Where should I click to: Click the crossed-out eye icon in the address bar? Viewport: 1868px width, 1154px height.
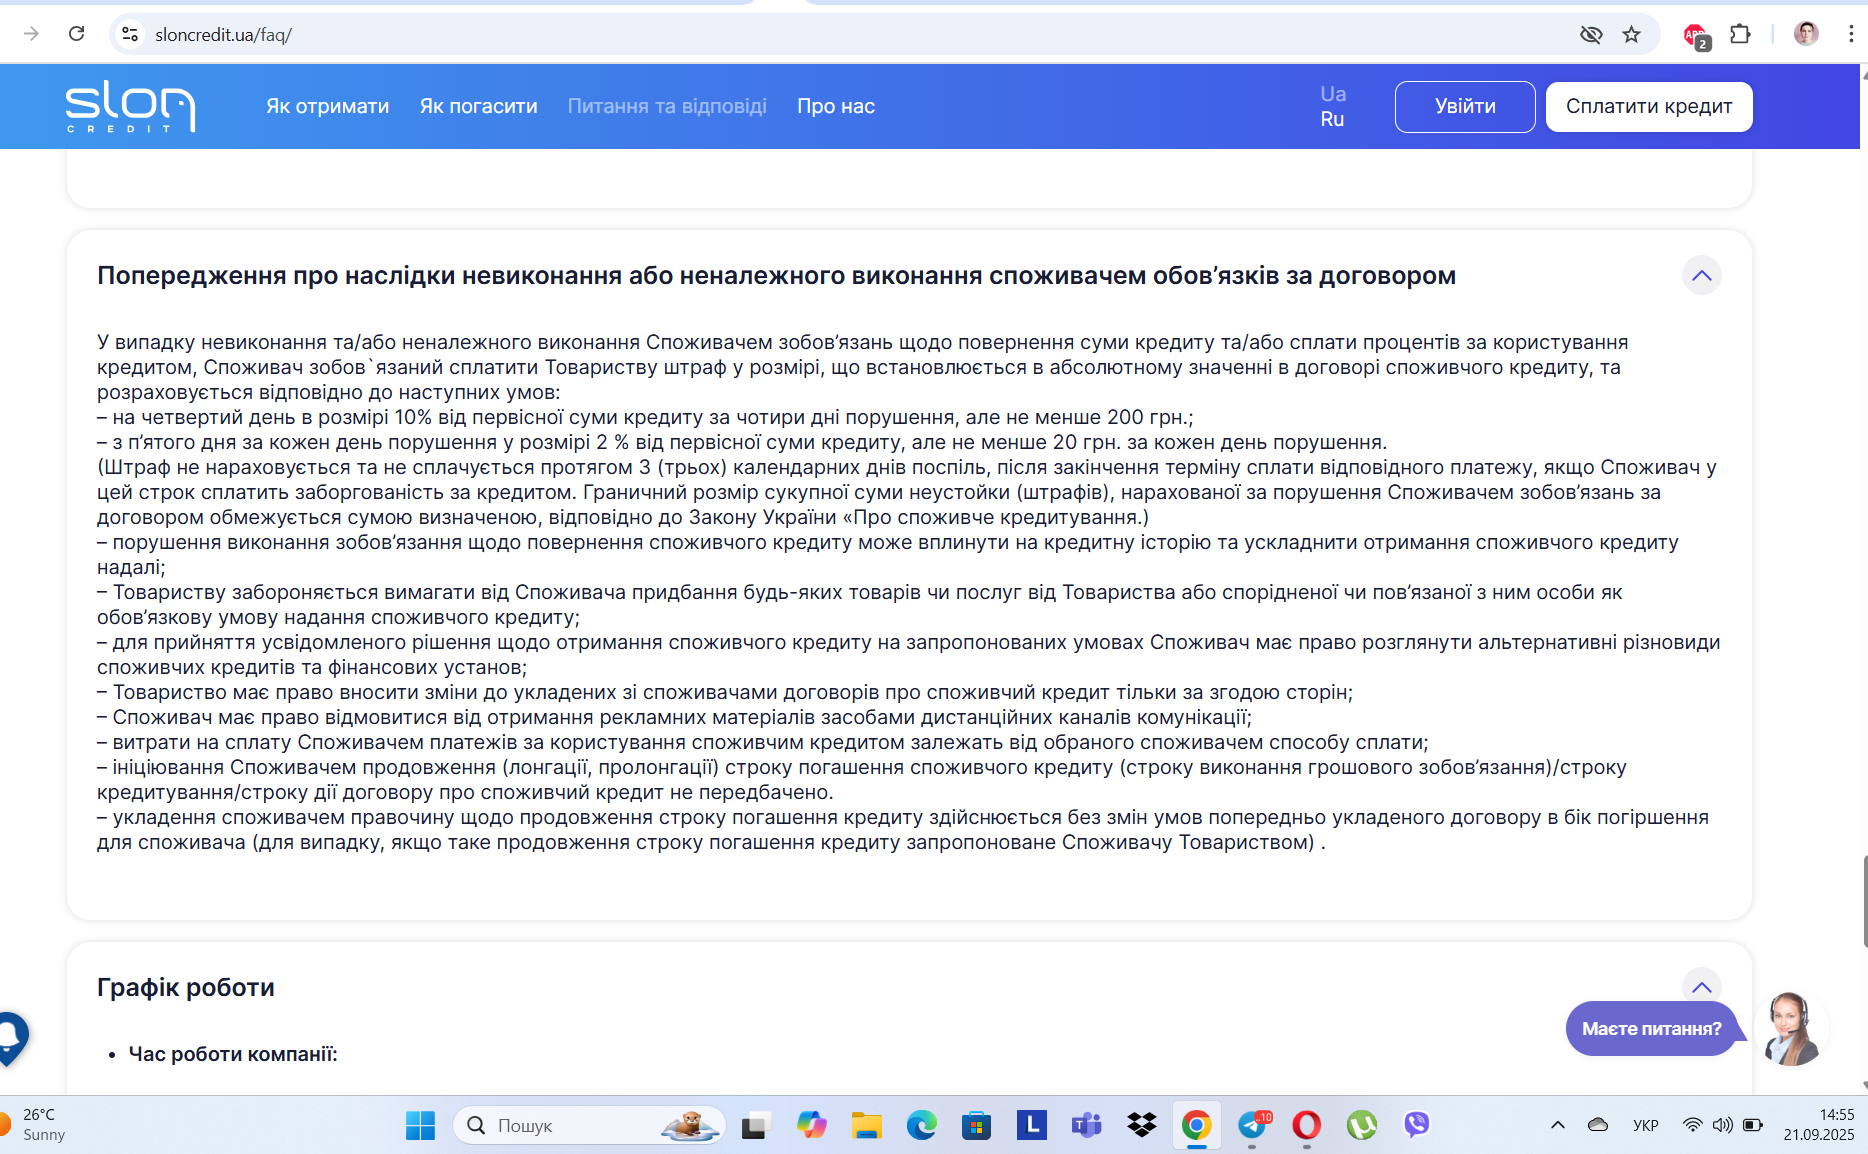1591,35
